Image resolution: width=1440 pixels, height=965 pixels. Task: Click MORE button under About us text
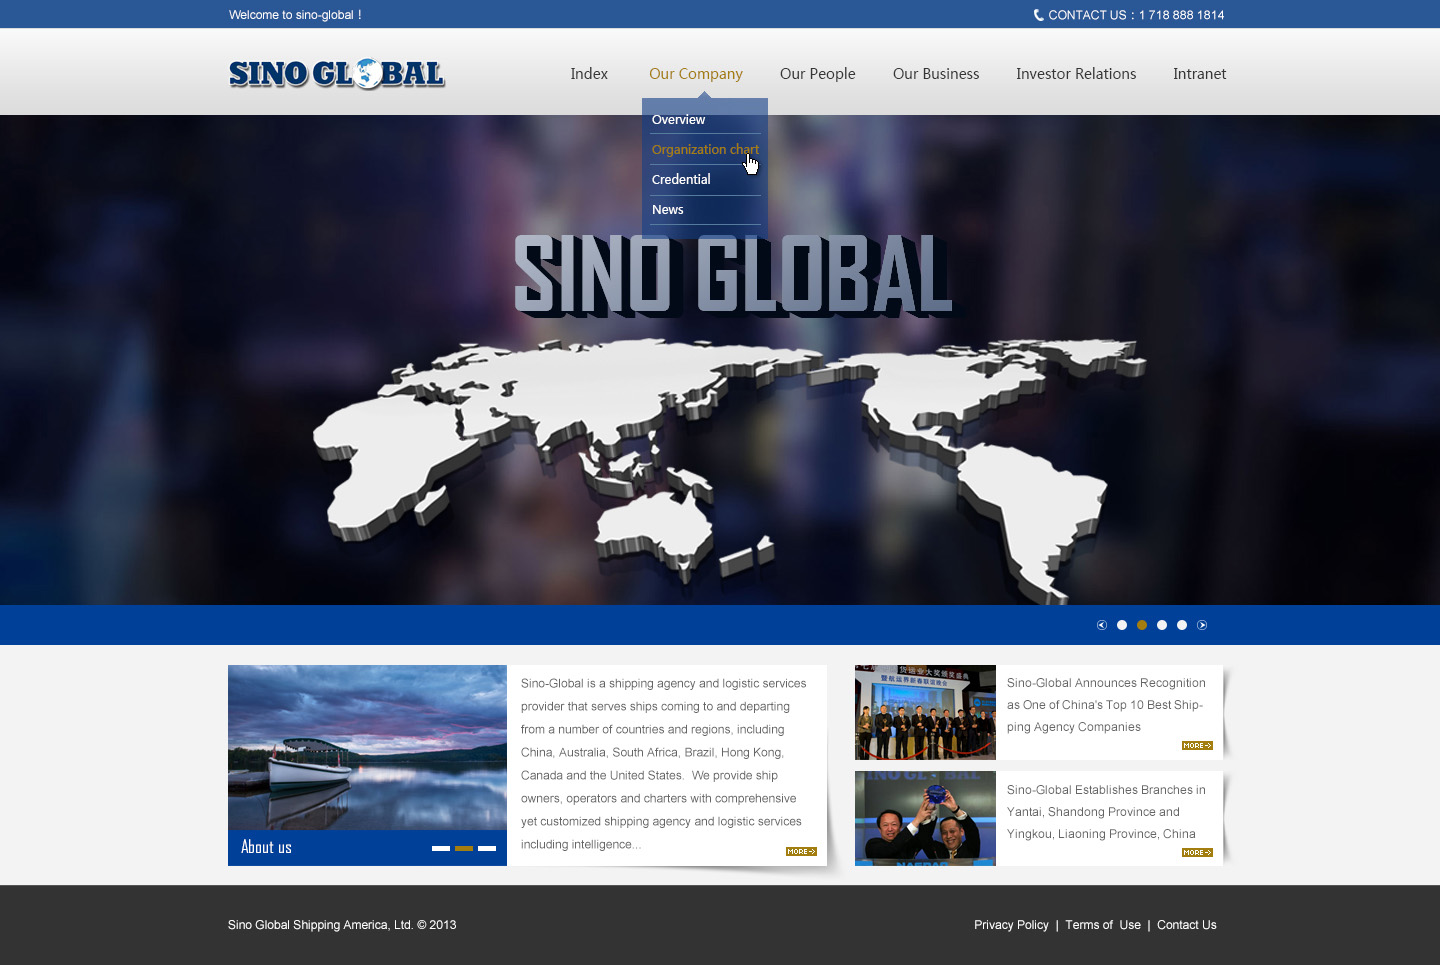pos(801,852)
